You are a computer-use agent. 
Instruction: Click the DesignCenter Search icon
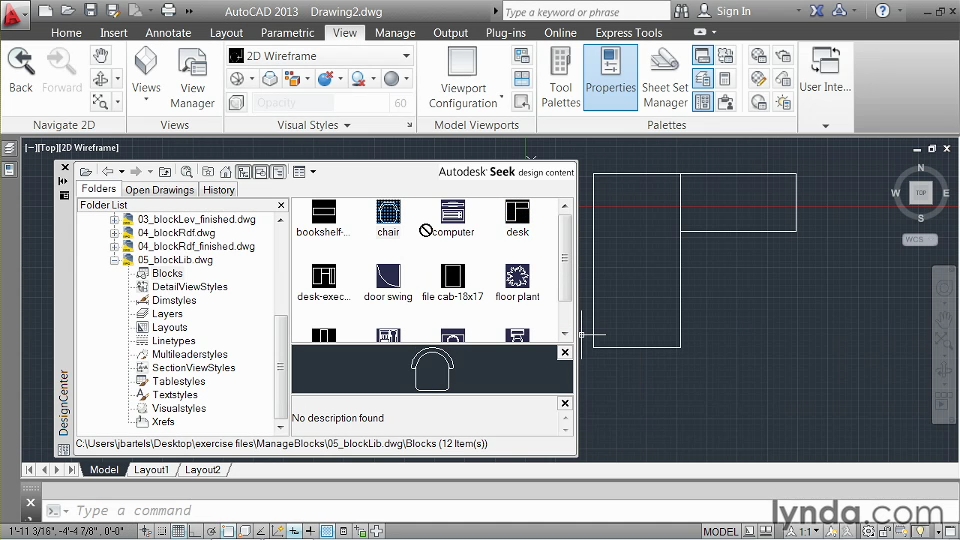(x=186, y=172)
